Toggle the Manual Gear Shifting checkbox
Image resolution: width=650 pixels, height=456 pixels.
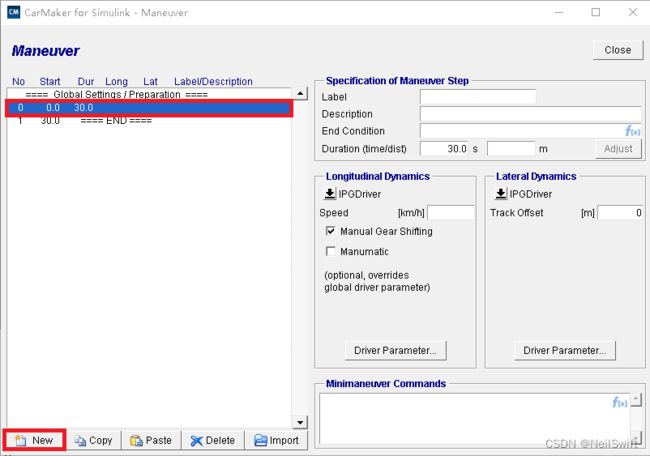[330, 231]
